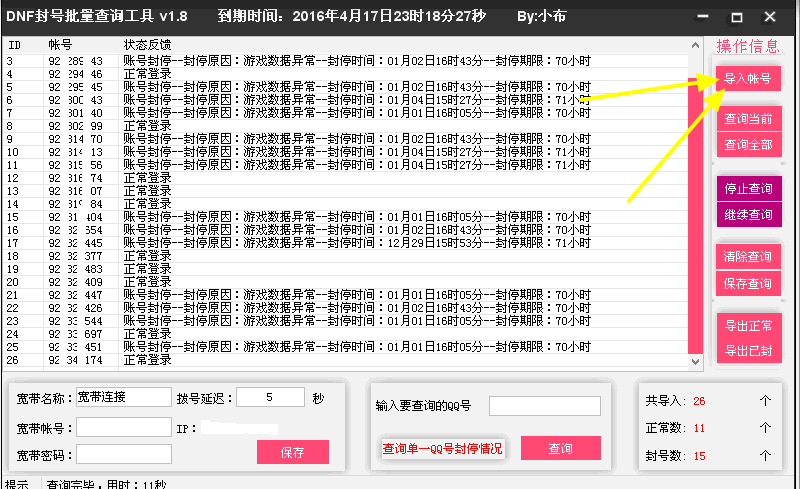The image size is (800, 489).
Task: Select row ID 17 banned 12月29日
Action: (345, 243)
